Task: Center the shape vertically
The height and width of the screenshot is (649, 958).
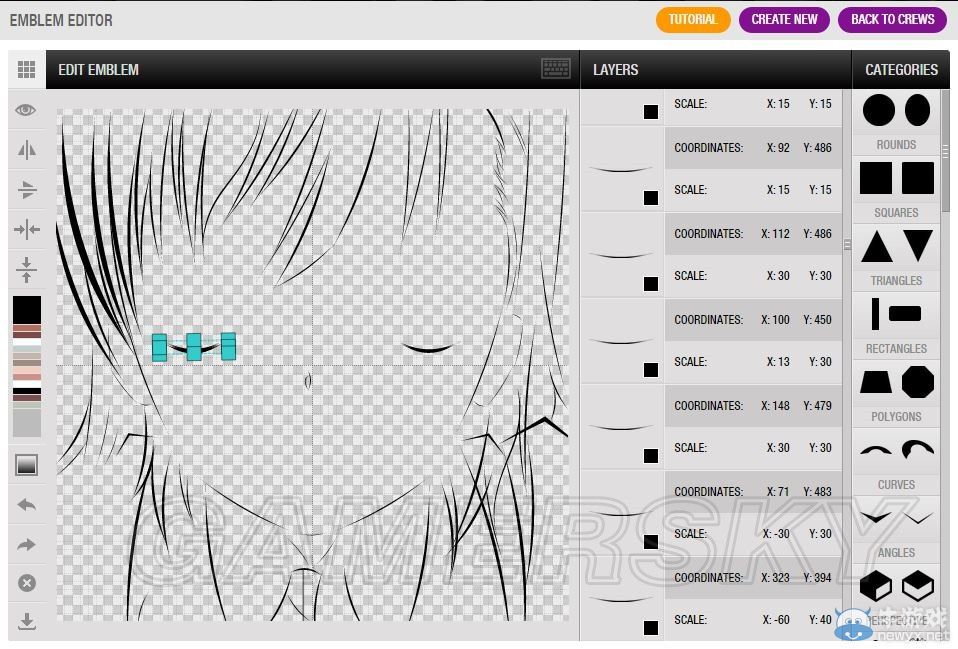Action: (x=27, y=270)
